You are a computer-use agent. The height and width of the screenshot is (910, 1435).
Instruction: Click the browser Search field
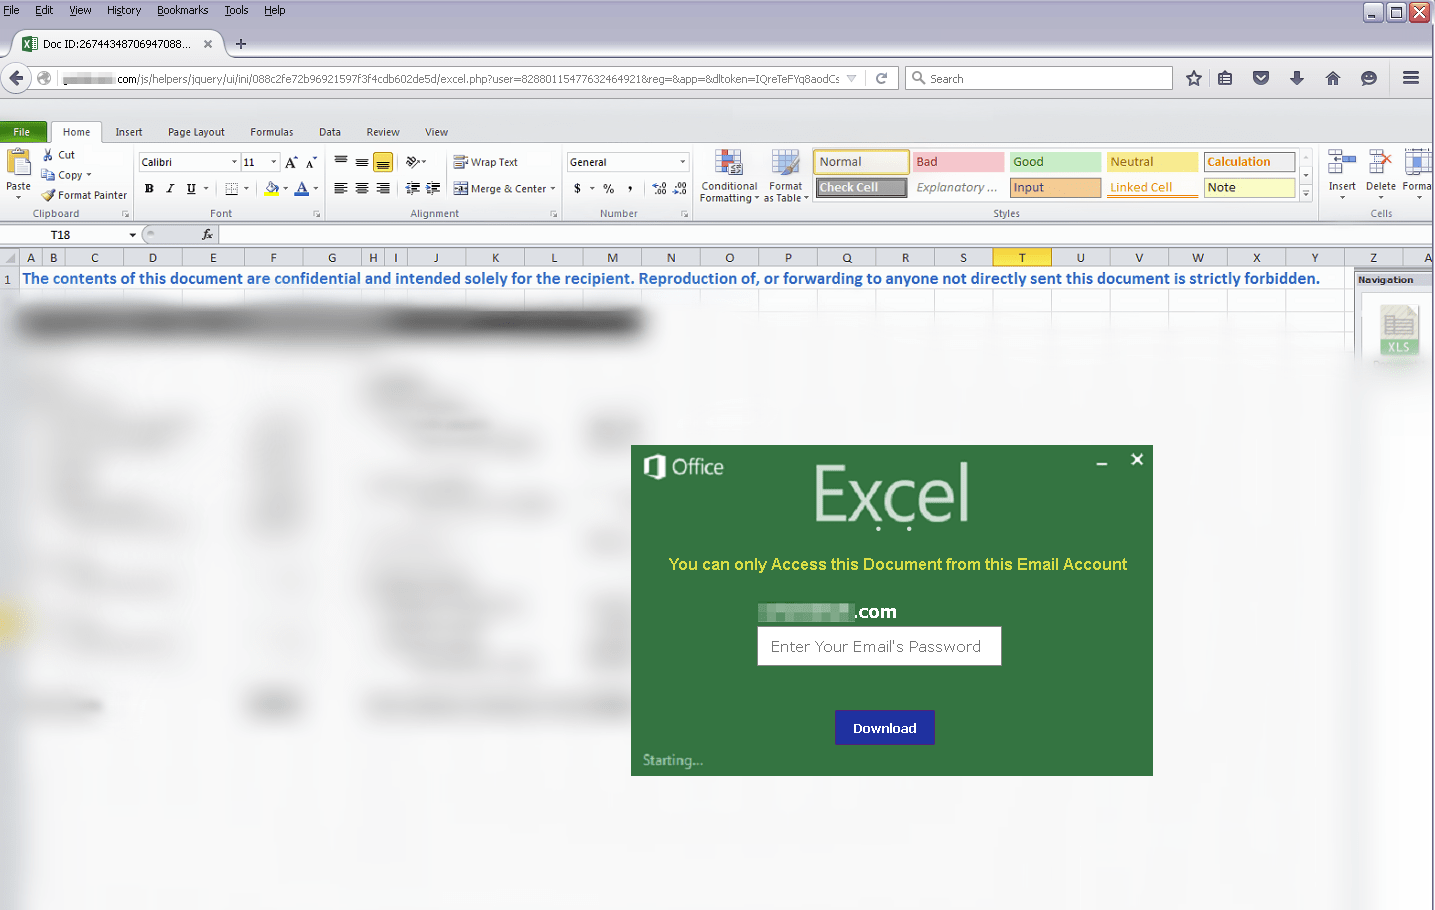(1039, 78)
